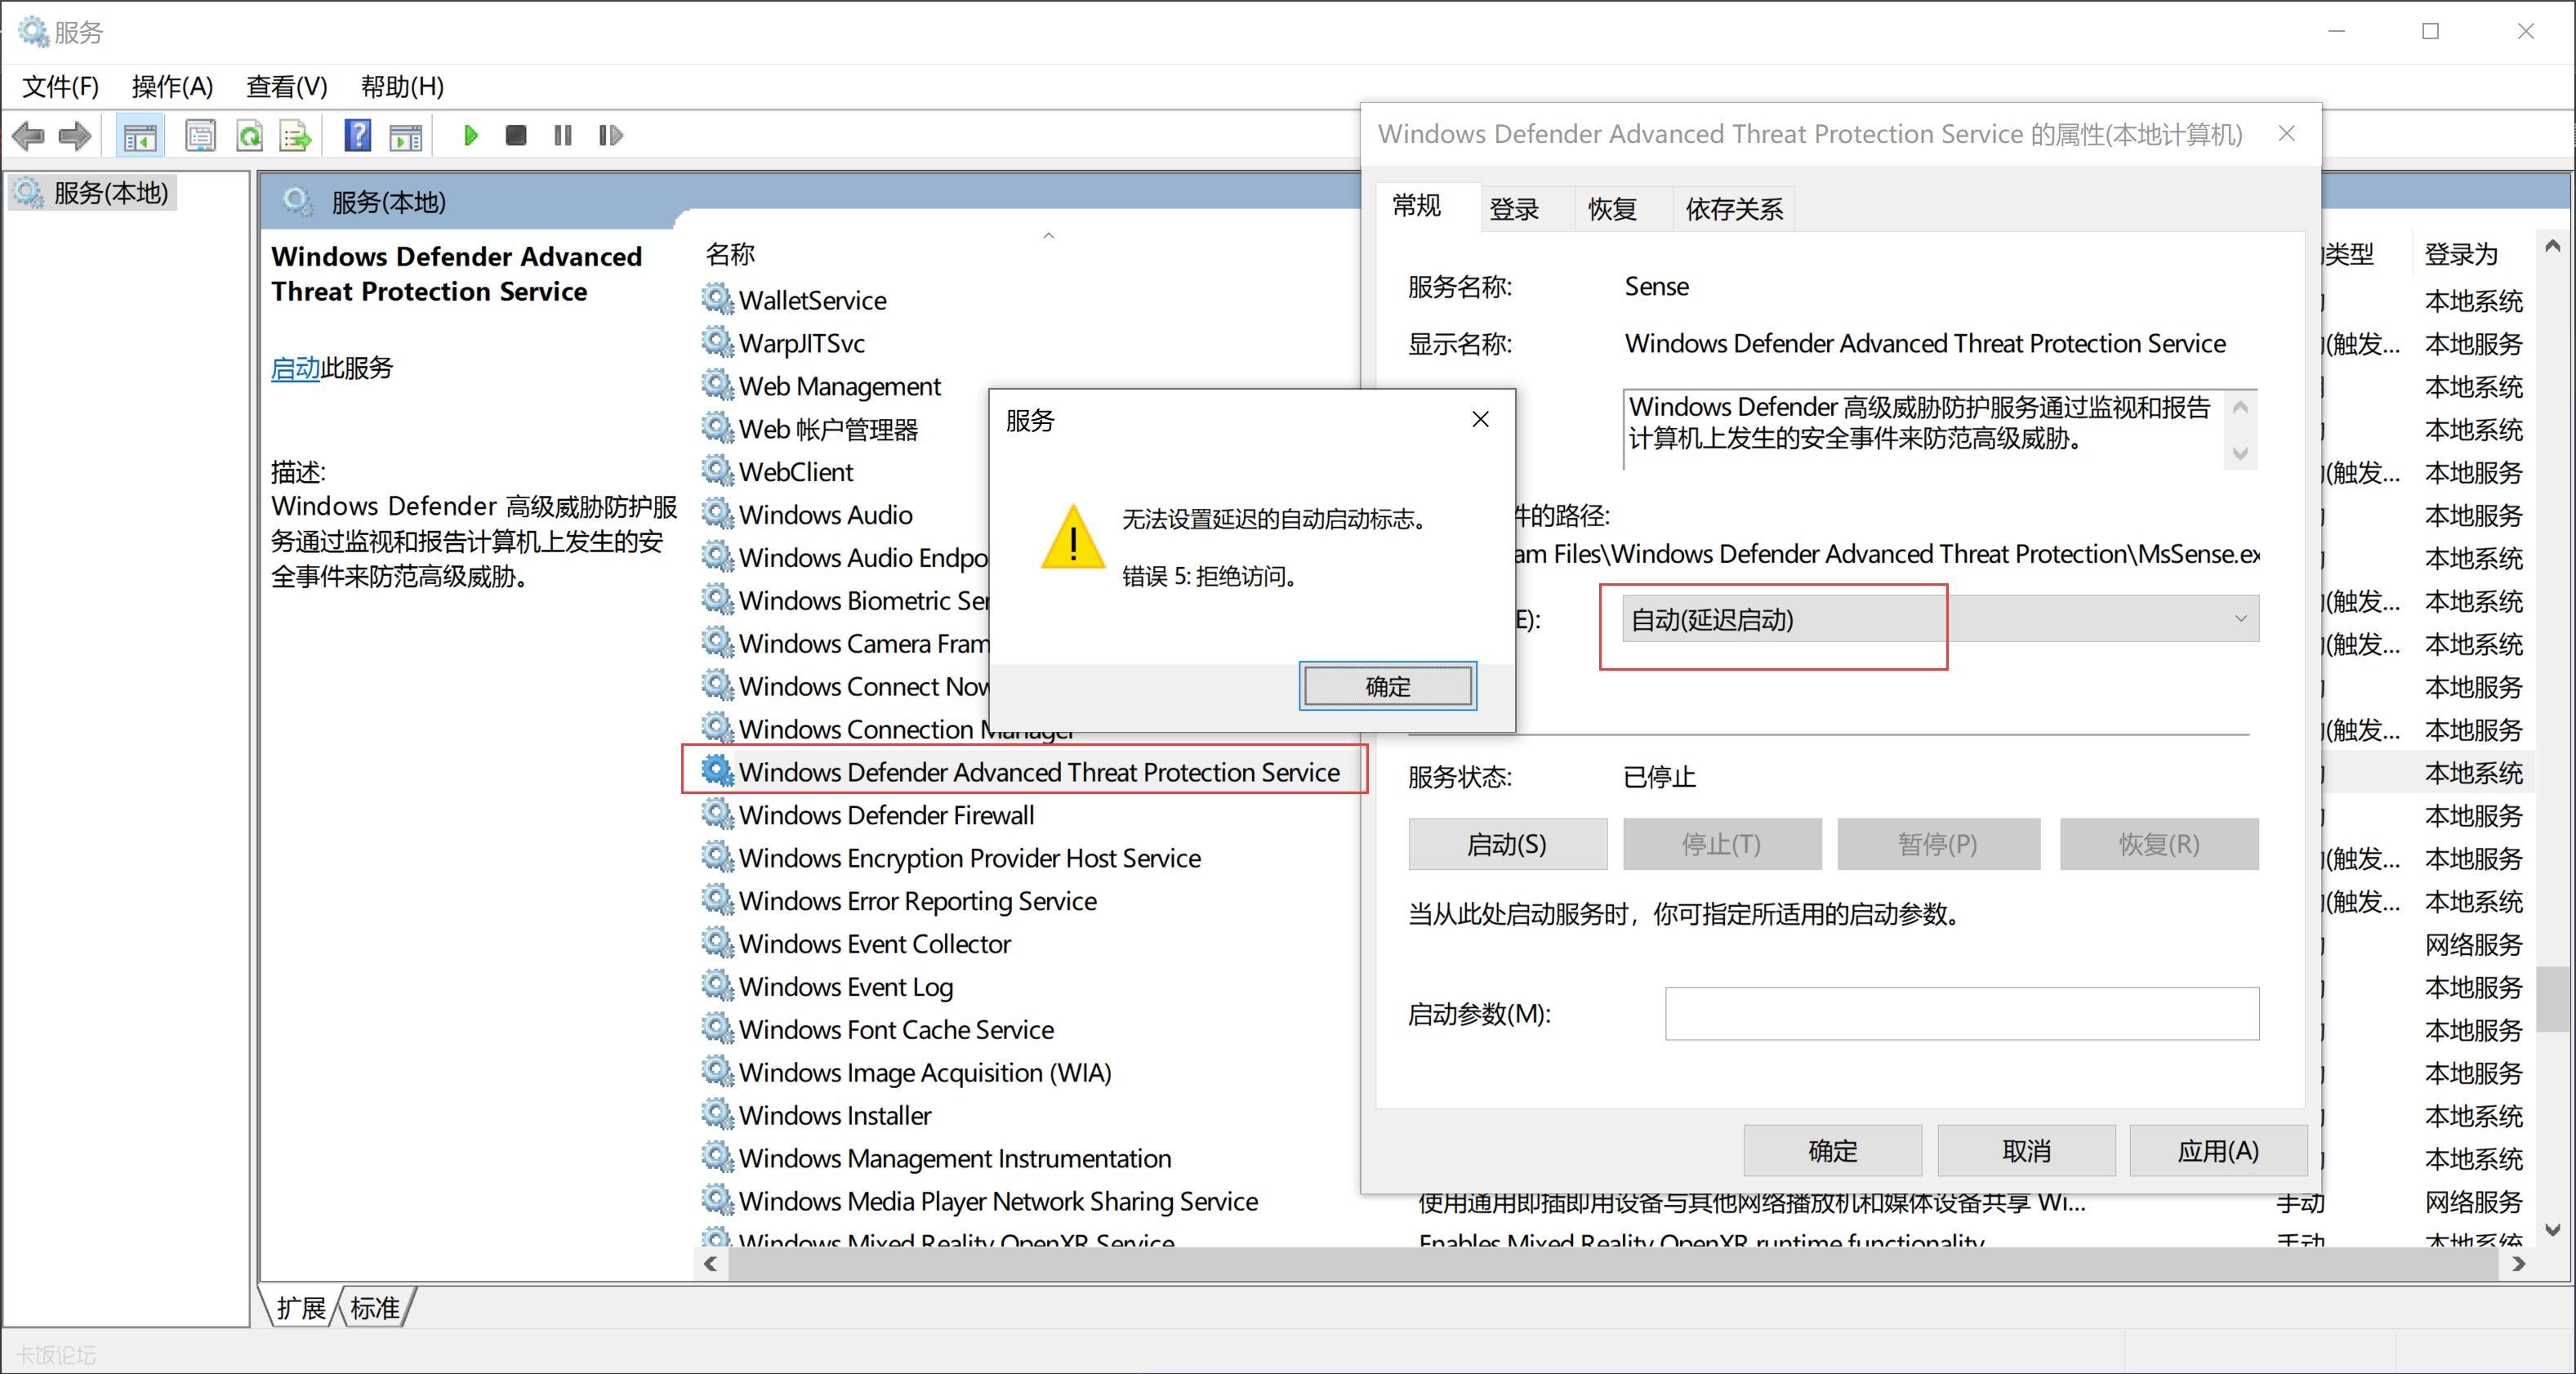Screen dimensions: 2576x1374
Task: Click the 启动 this service link
Action: [295, 368]
